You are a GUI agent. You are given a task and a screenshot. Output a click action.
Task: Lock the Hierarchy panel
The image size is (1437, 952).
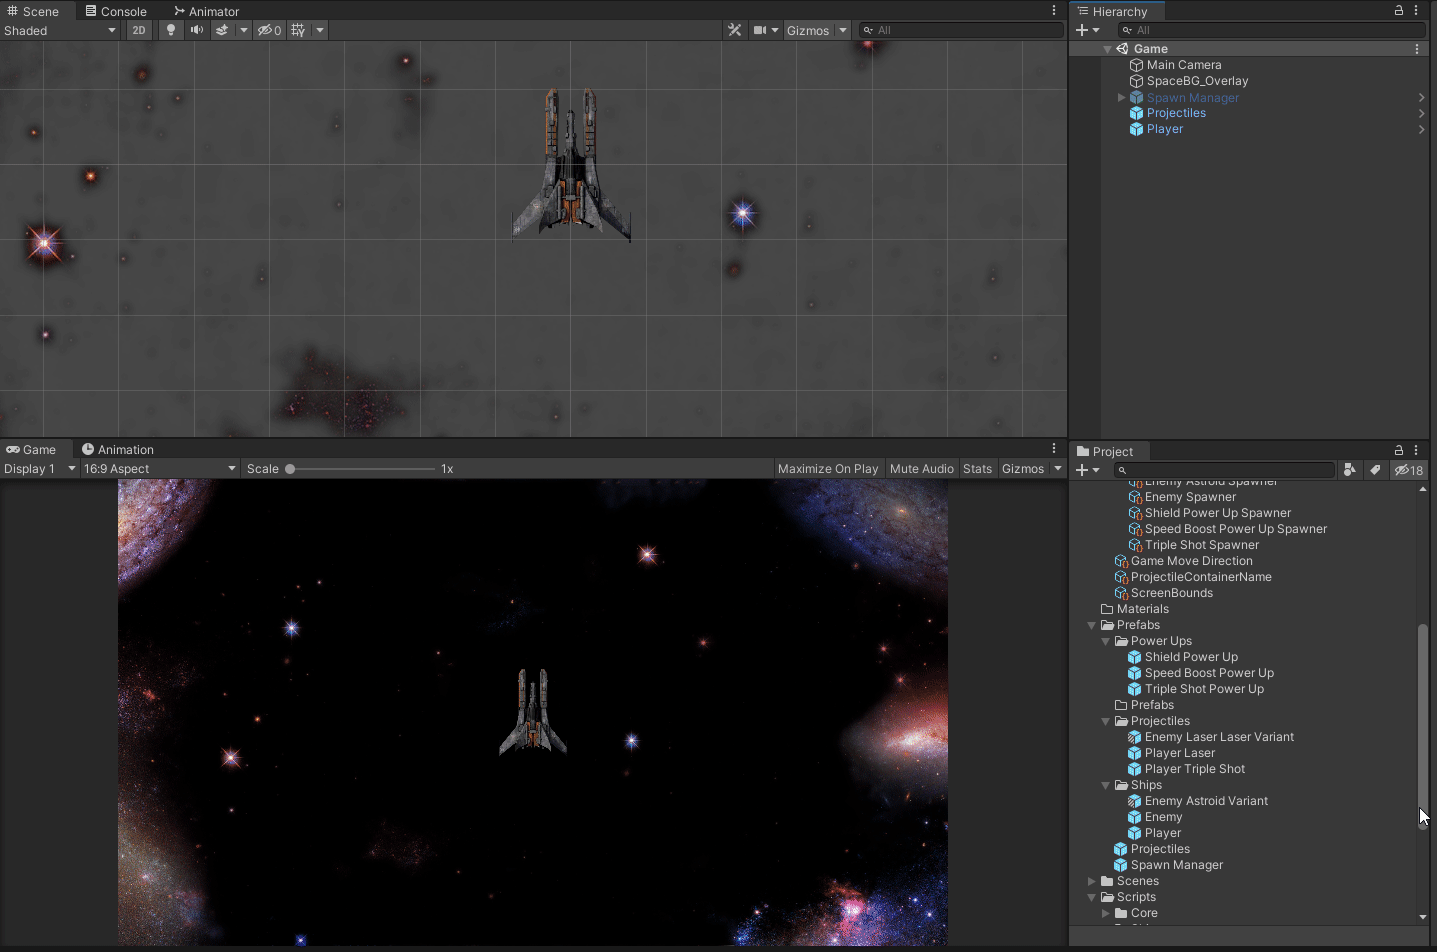[x=1398, y=10]
